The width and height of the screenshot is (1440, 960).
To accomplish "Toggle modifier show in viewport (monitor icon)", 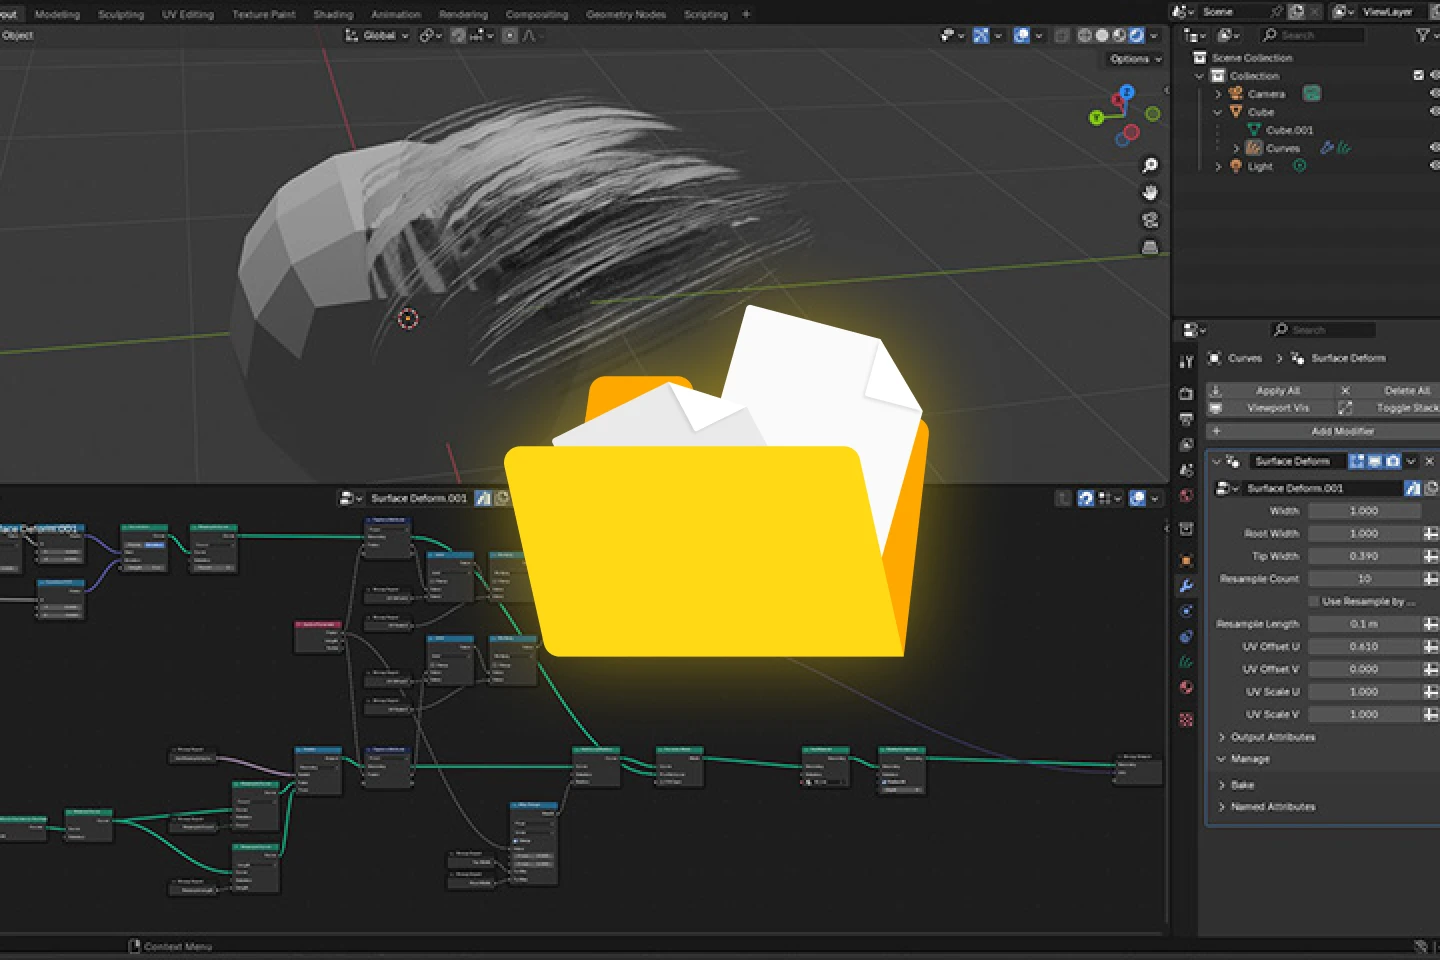I will tap(1375, 461).
